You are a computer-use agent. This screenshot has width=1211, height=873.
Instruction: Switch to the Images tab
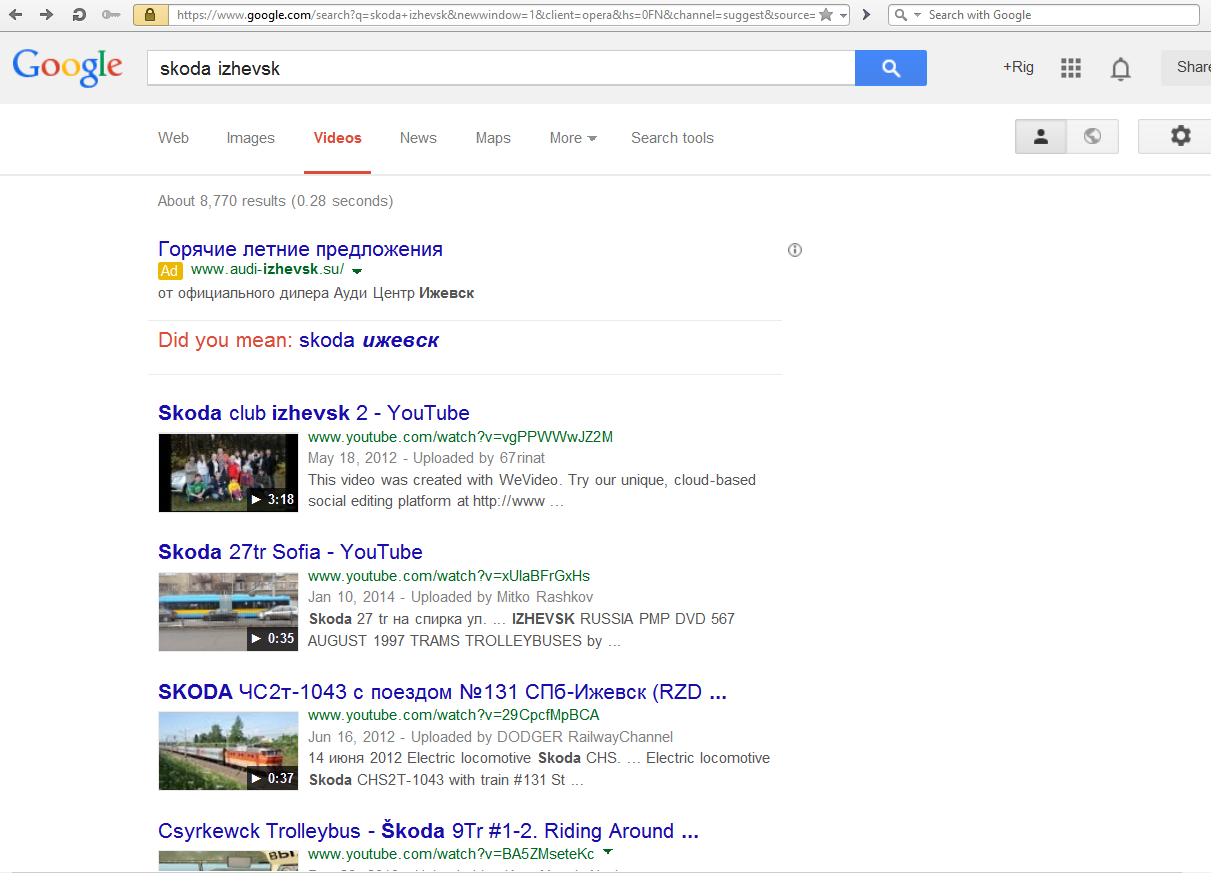click(250, 138)
